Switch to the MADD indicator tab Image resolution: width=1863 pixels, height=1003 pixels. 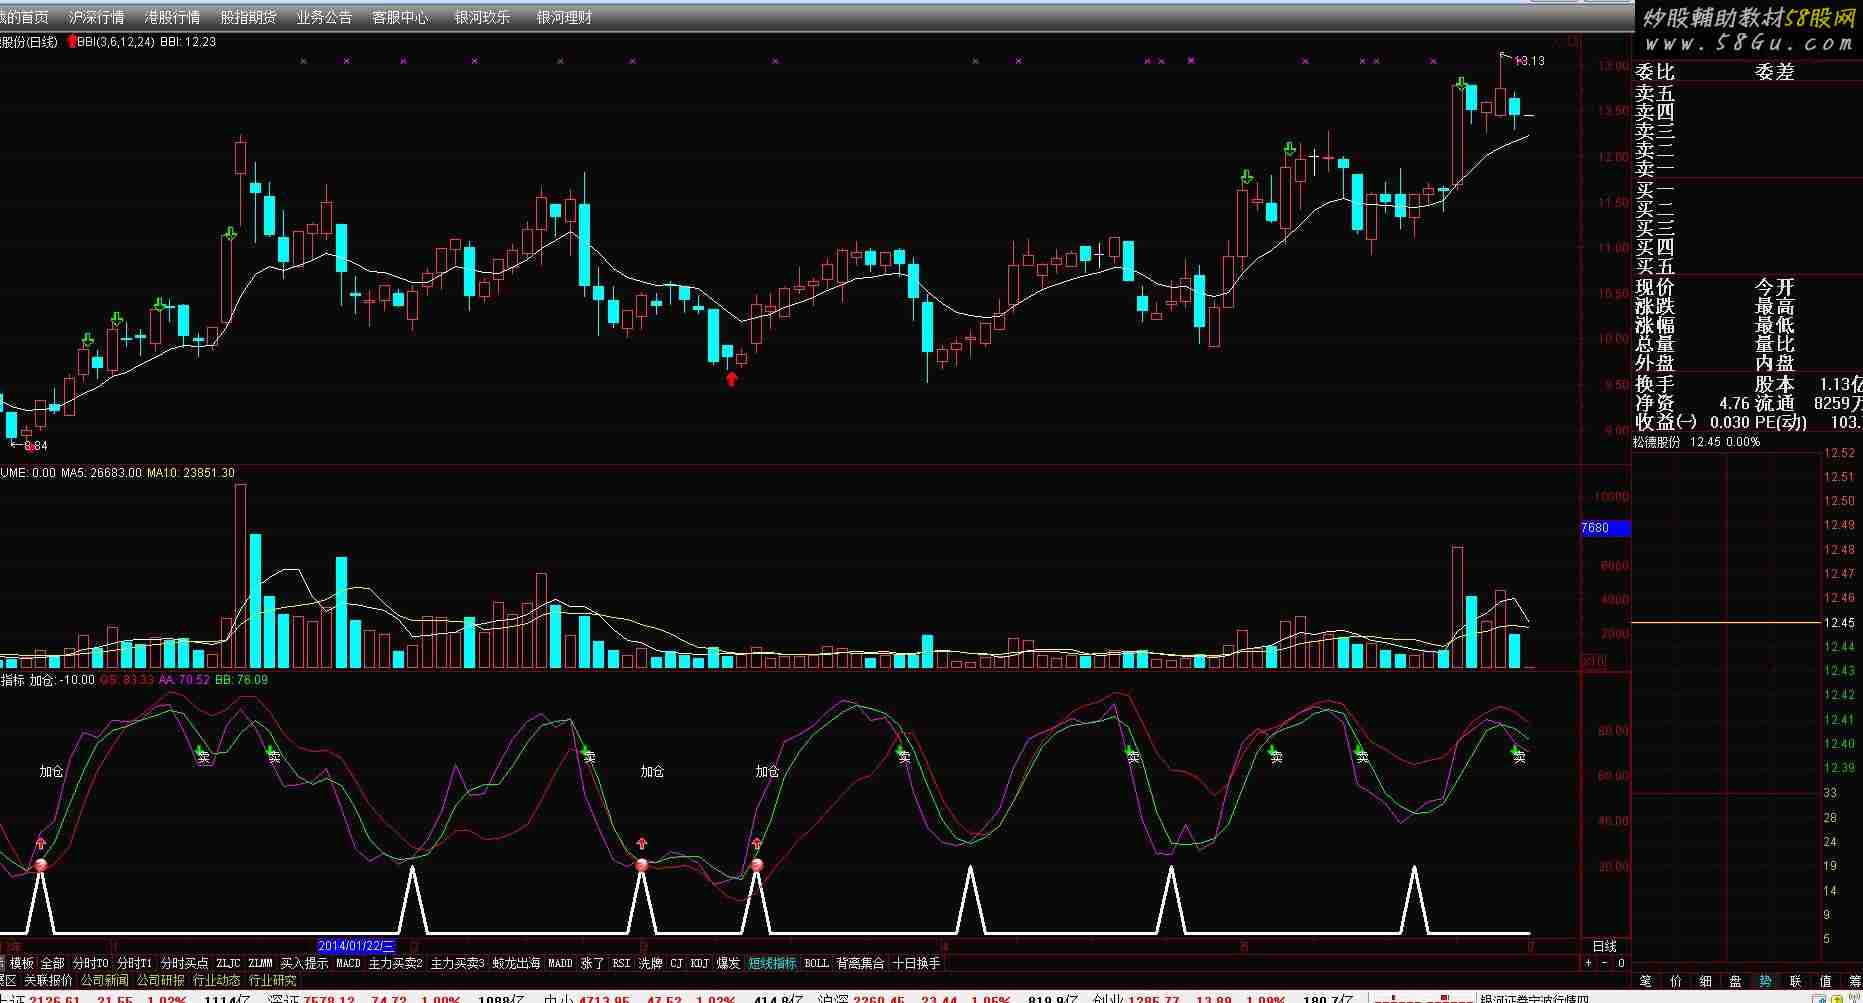561,963
